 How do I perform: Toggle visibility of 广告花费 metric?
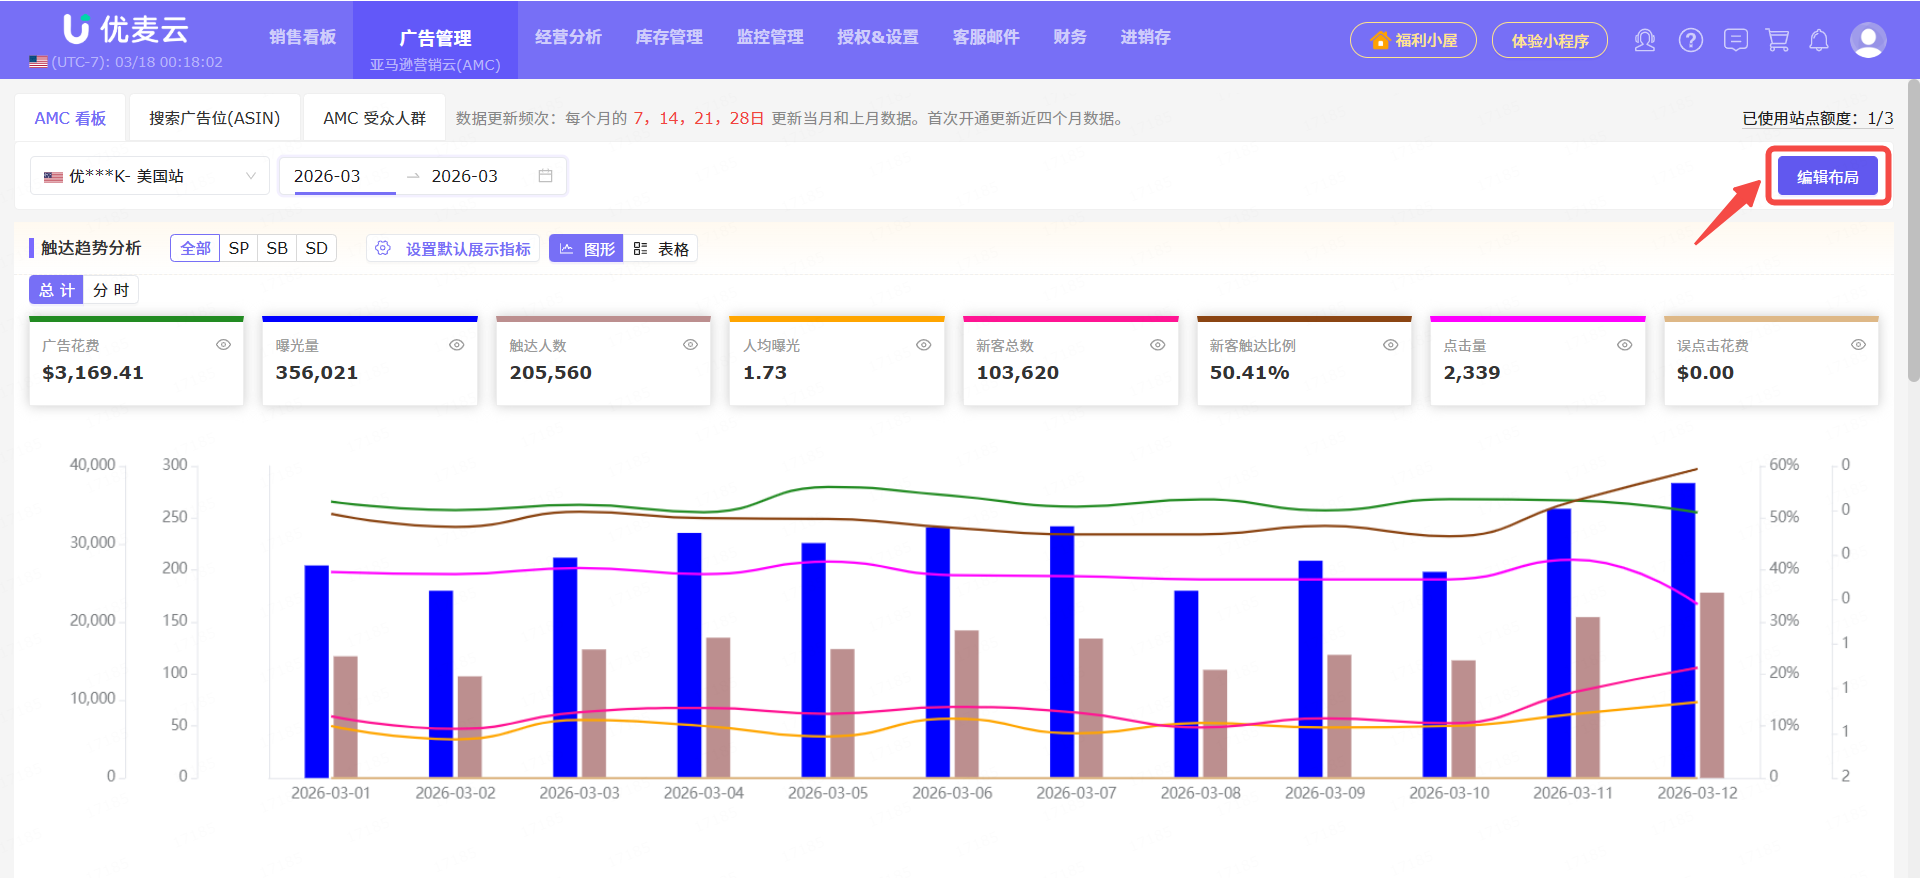tap(223, 345)
